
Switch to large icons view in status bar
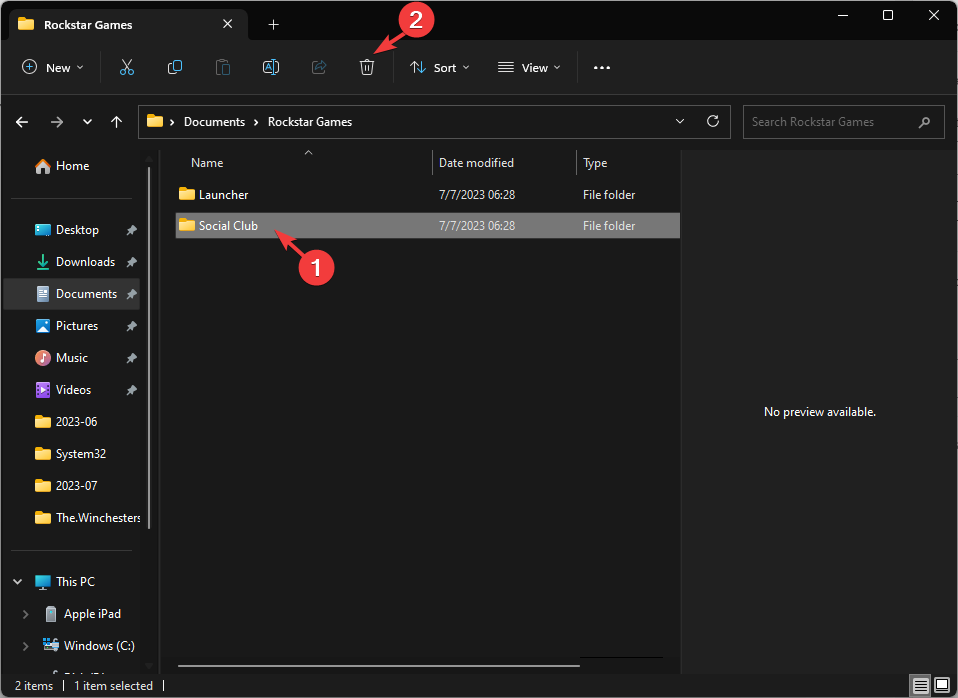pyautogui.click(x=942, y=685)
